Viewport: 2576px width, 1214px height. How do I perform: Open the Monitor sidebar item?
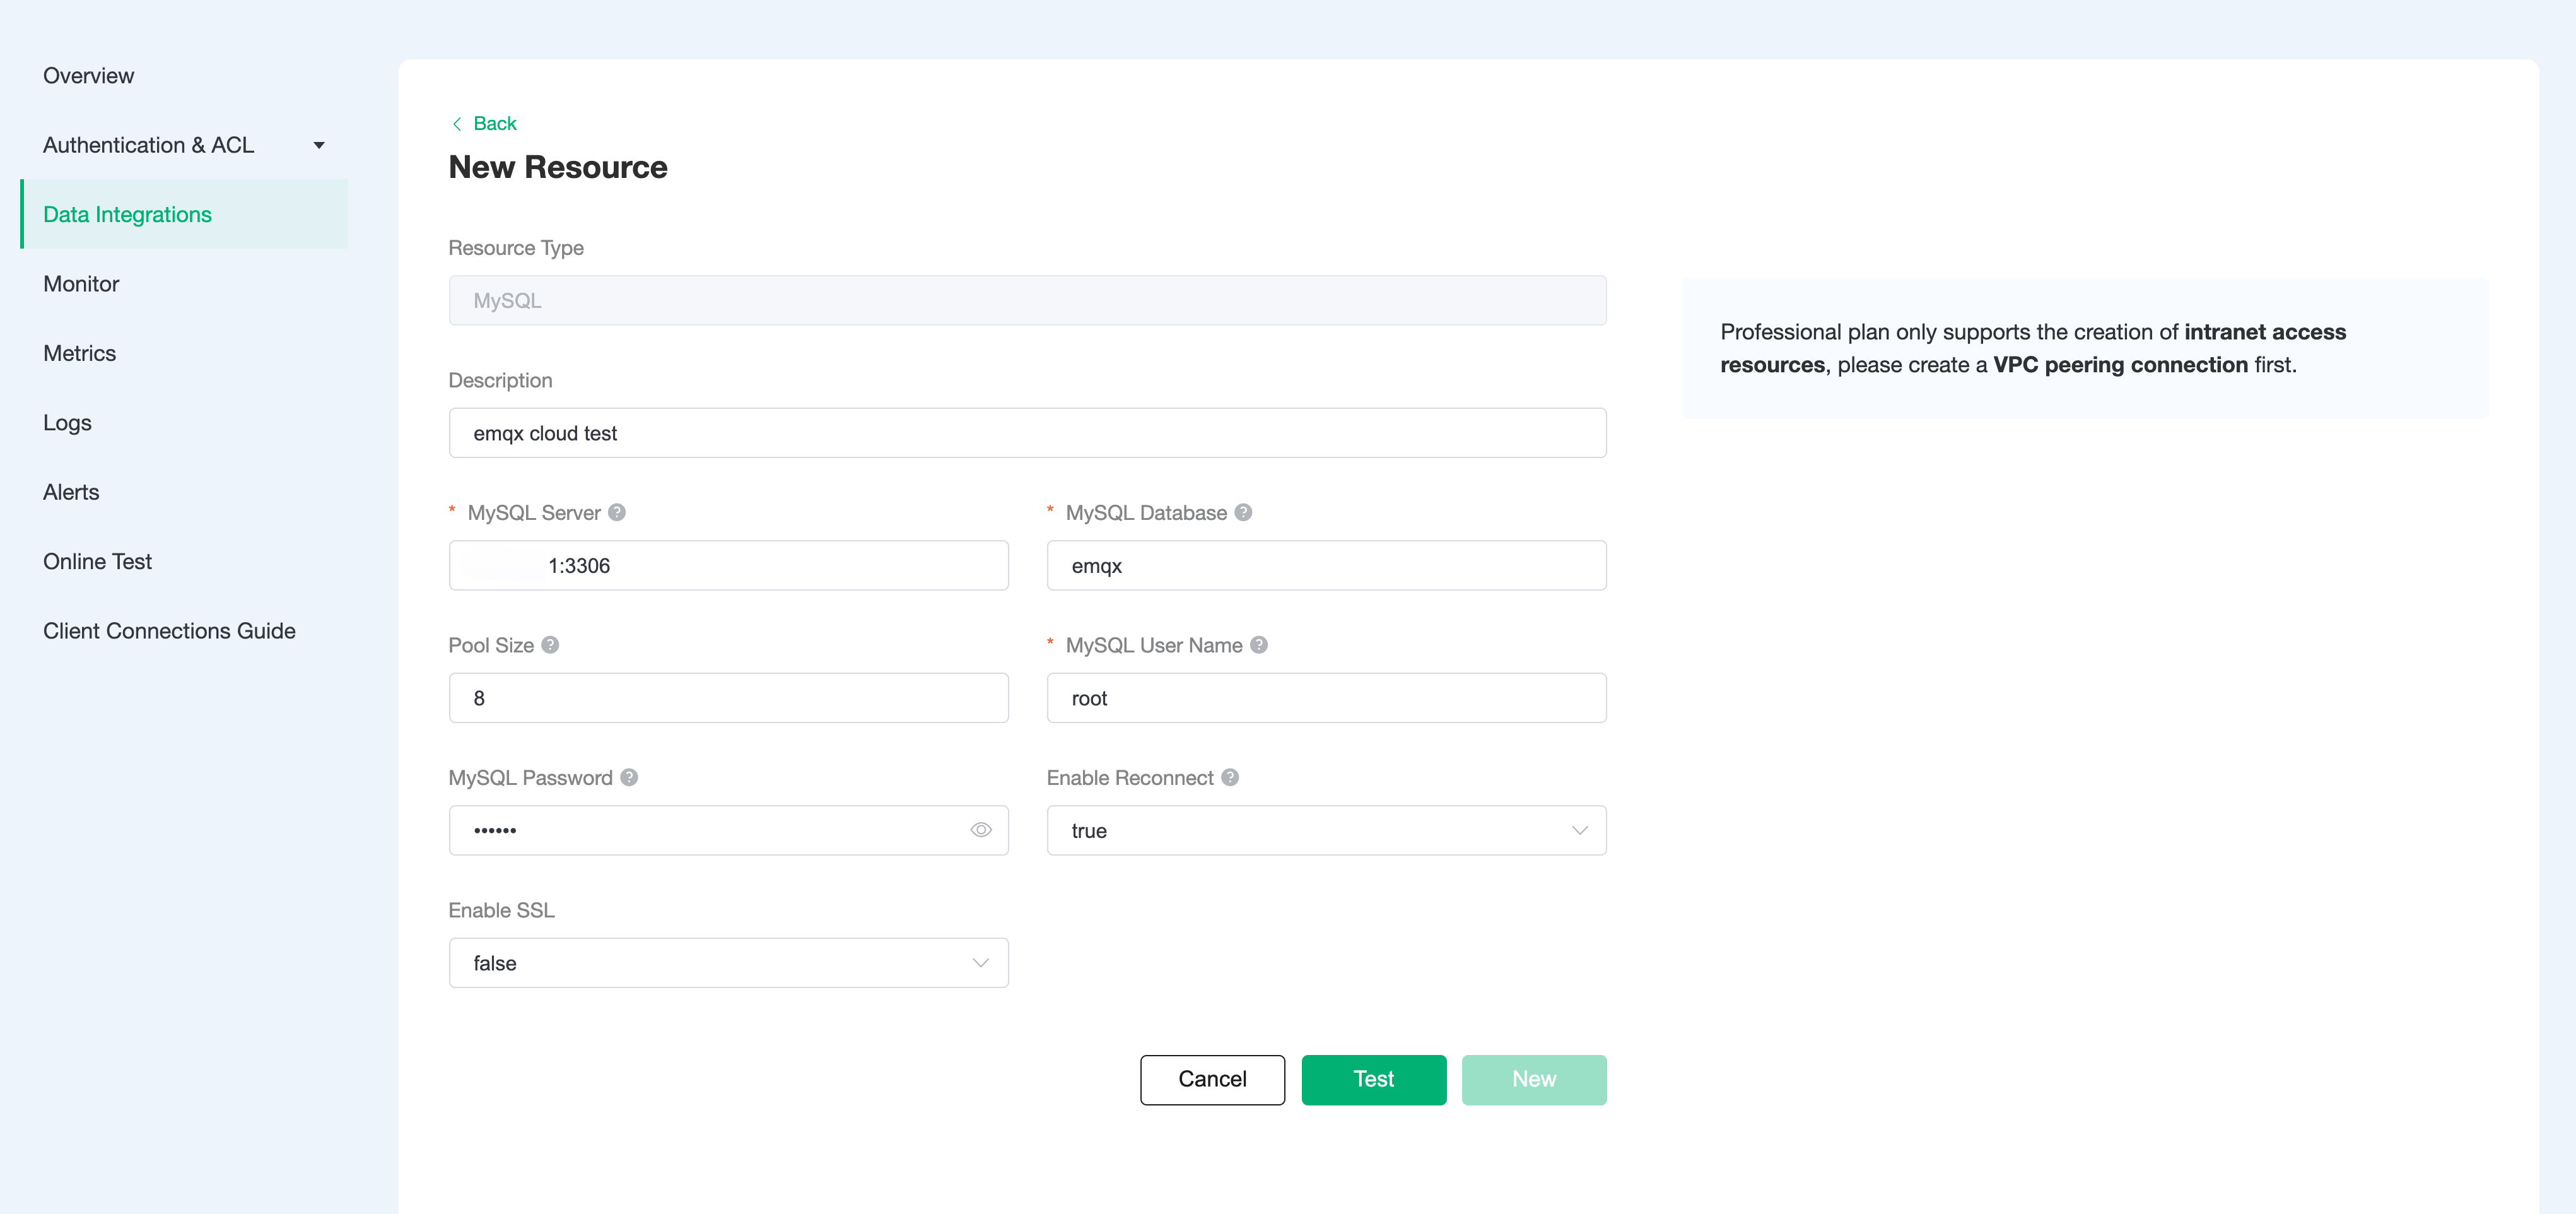(x=81, y=284)
